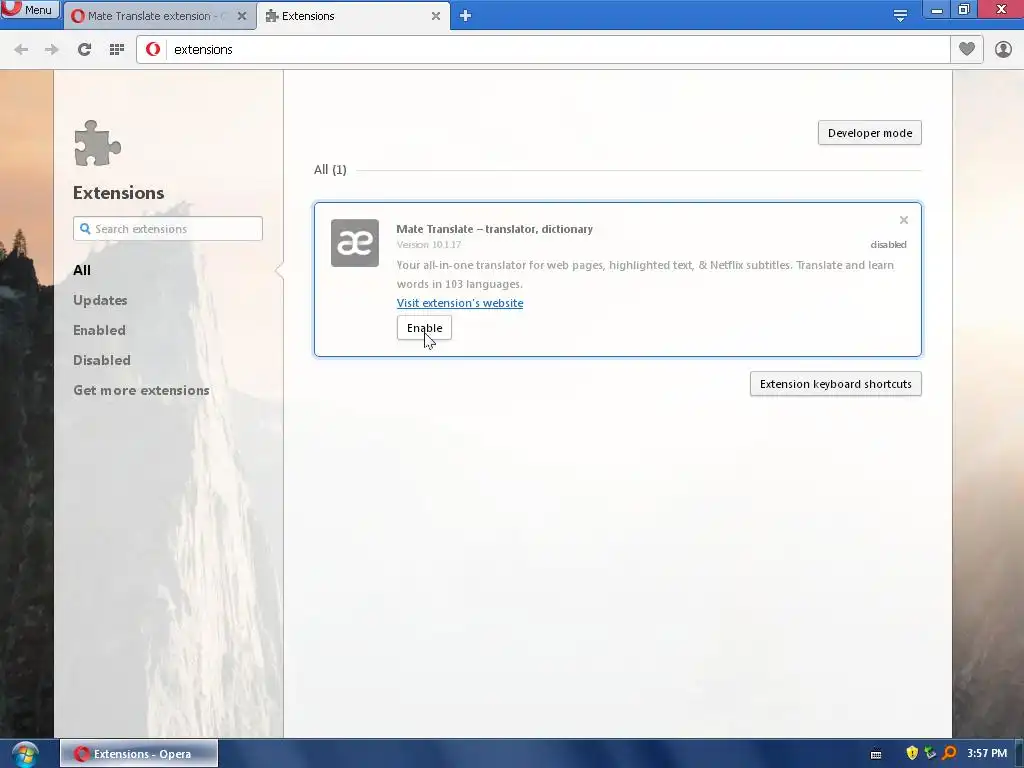Reload the page with the refresh icon

84,50
